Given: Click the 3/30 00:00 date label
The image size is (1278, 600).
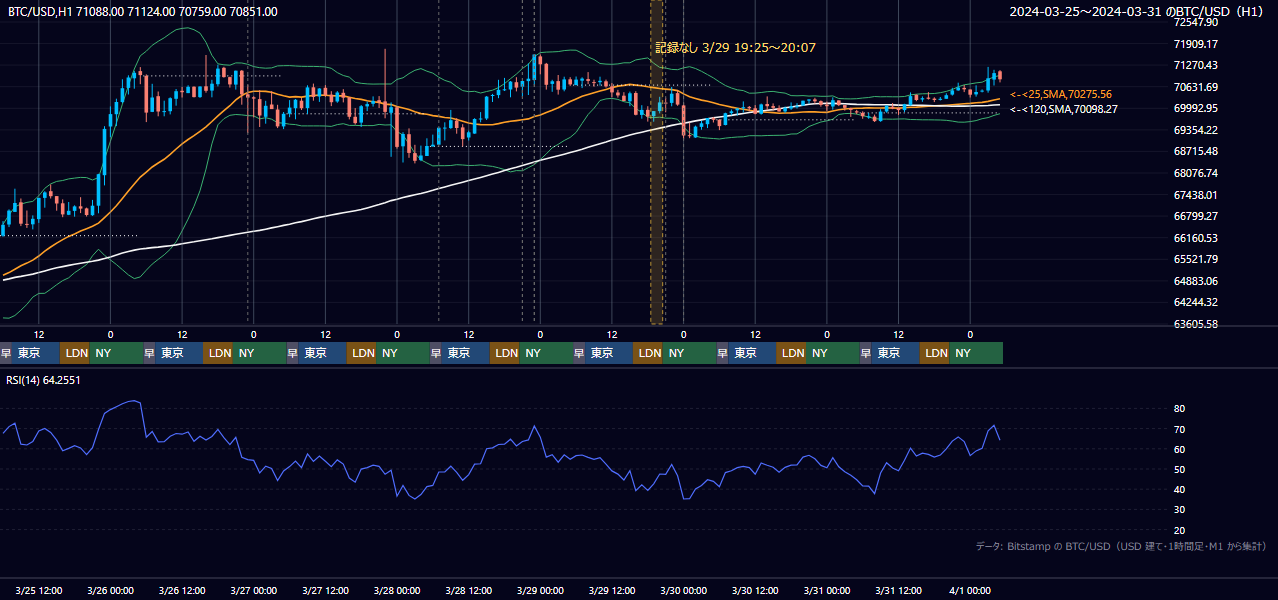Looking at the screenshot, I should 683,590.
